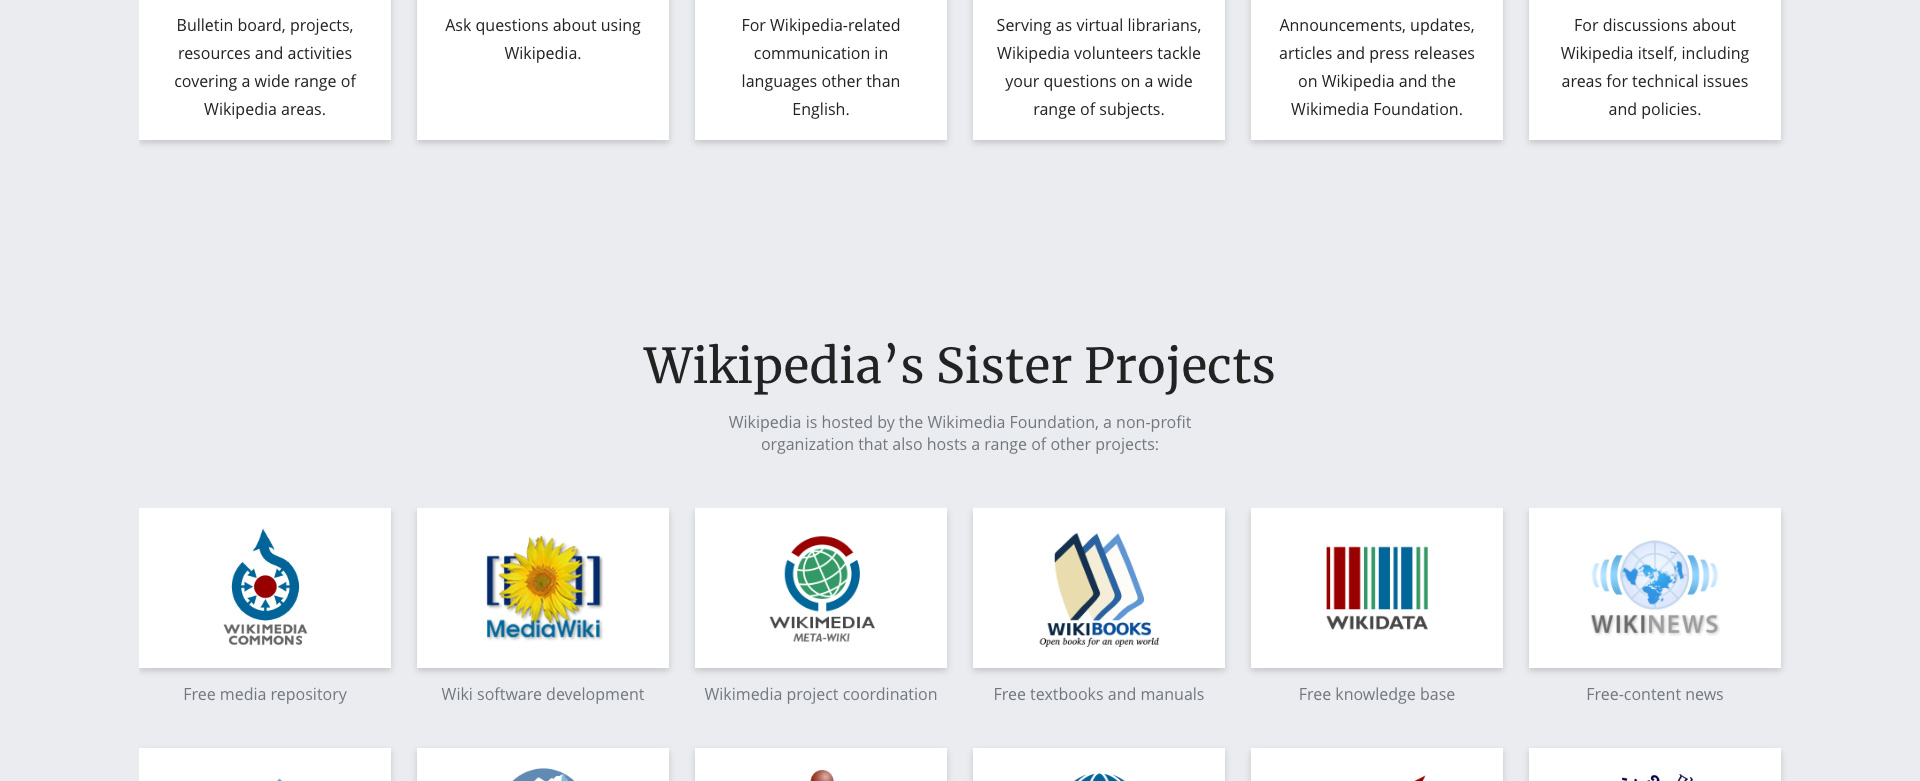1920x781 pixels.
Task: Open the Wikinews globe logo card
Action: pyautogui.click(x=1655, y=588)
